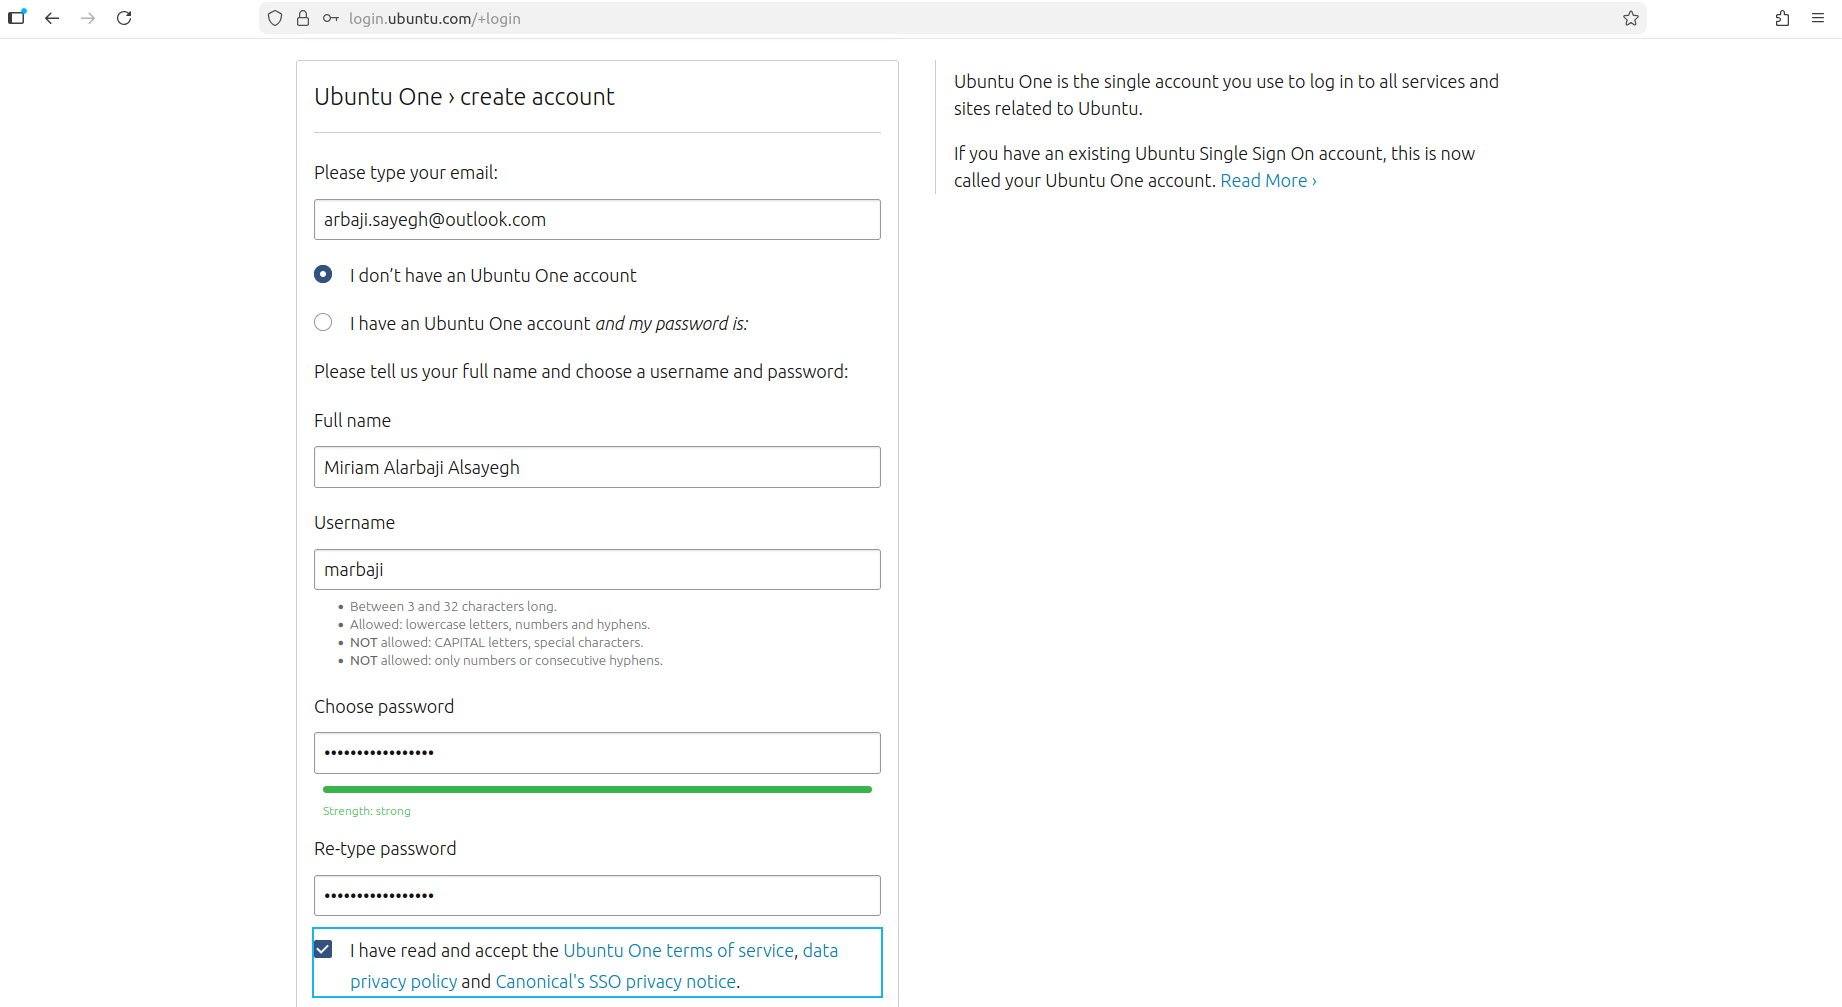Viewport: 1842px width, 1007px height.
Task: Bookmark this page with the star
Action: pos(1631,18)
